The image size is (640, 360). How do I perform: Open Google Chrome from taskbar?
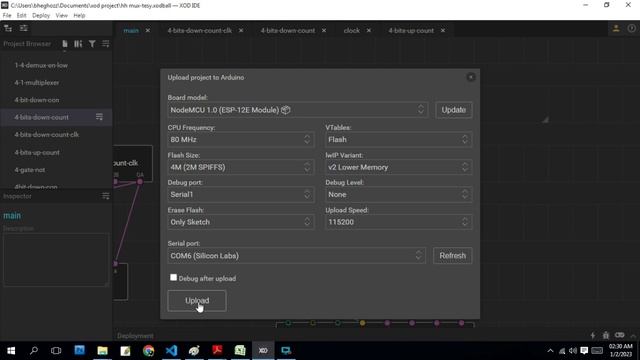[x=149, y=351]
